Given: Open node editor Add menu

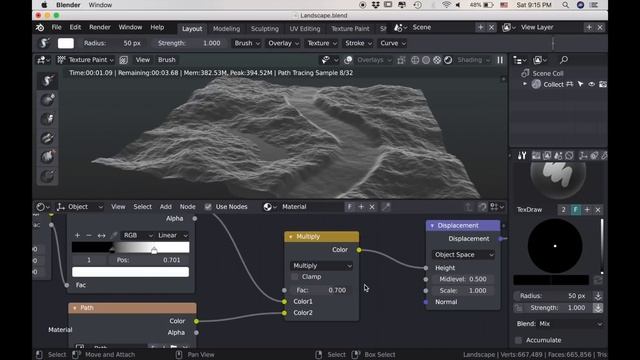Looking at the screenshot, I should point(165,207).
